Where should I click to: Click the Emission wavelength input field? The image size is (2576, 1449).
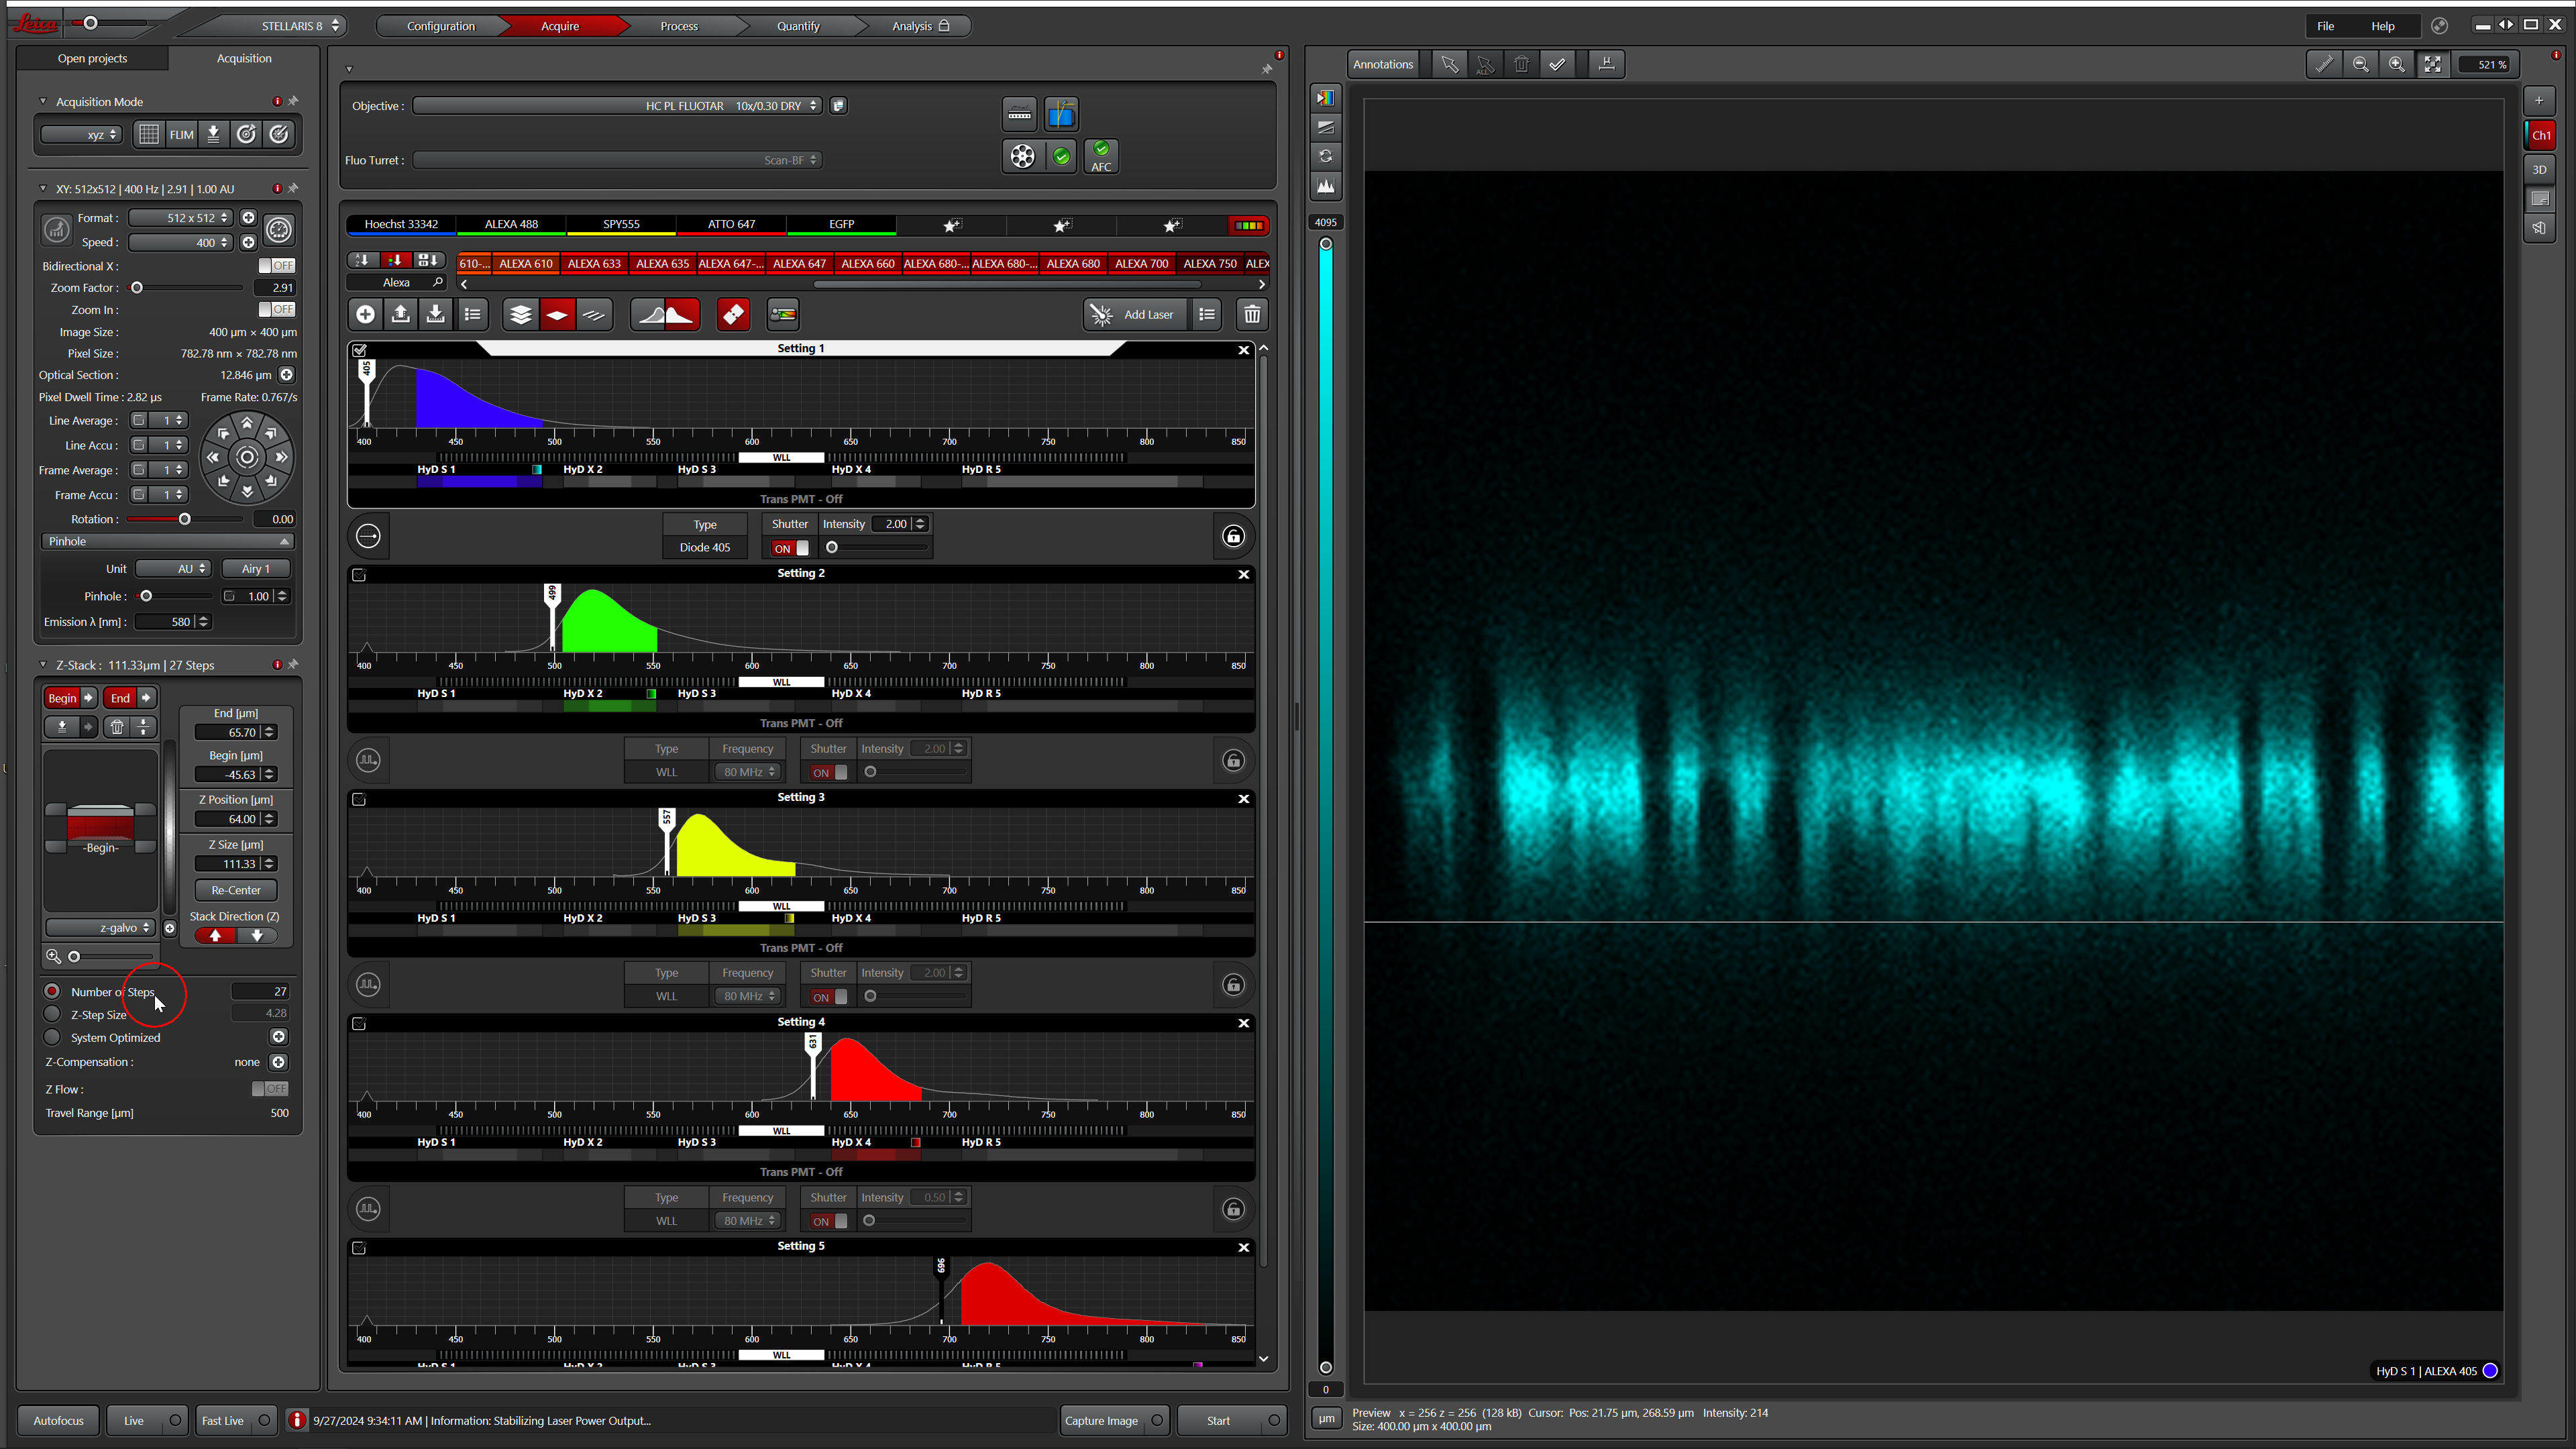point(172,622)
